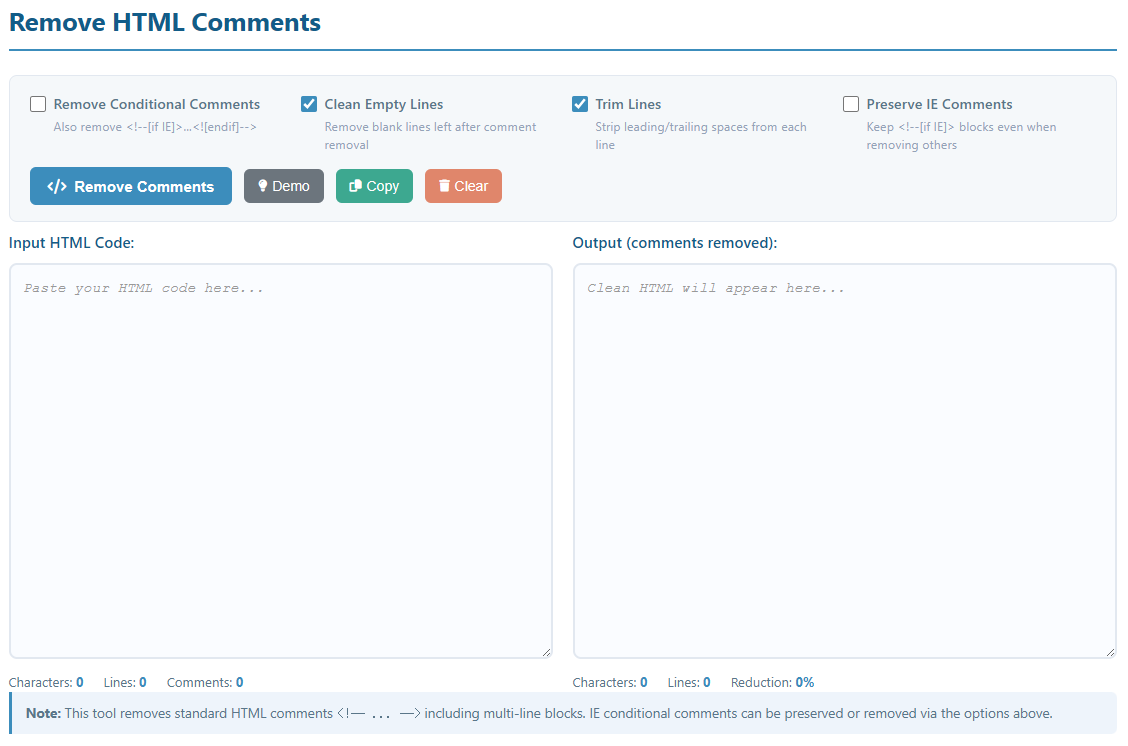Uncheck the Clean Empty Lines checkbox
This screenshot has width=1128, height=746.
pos(309,104)
